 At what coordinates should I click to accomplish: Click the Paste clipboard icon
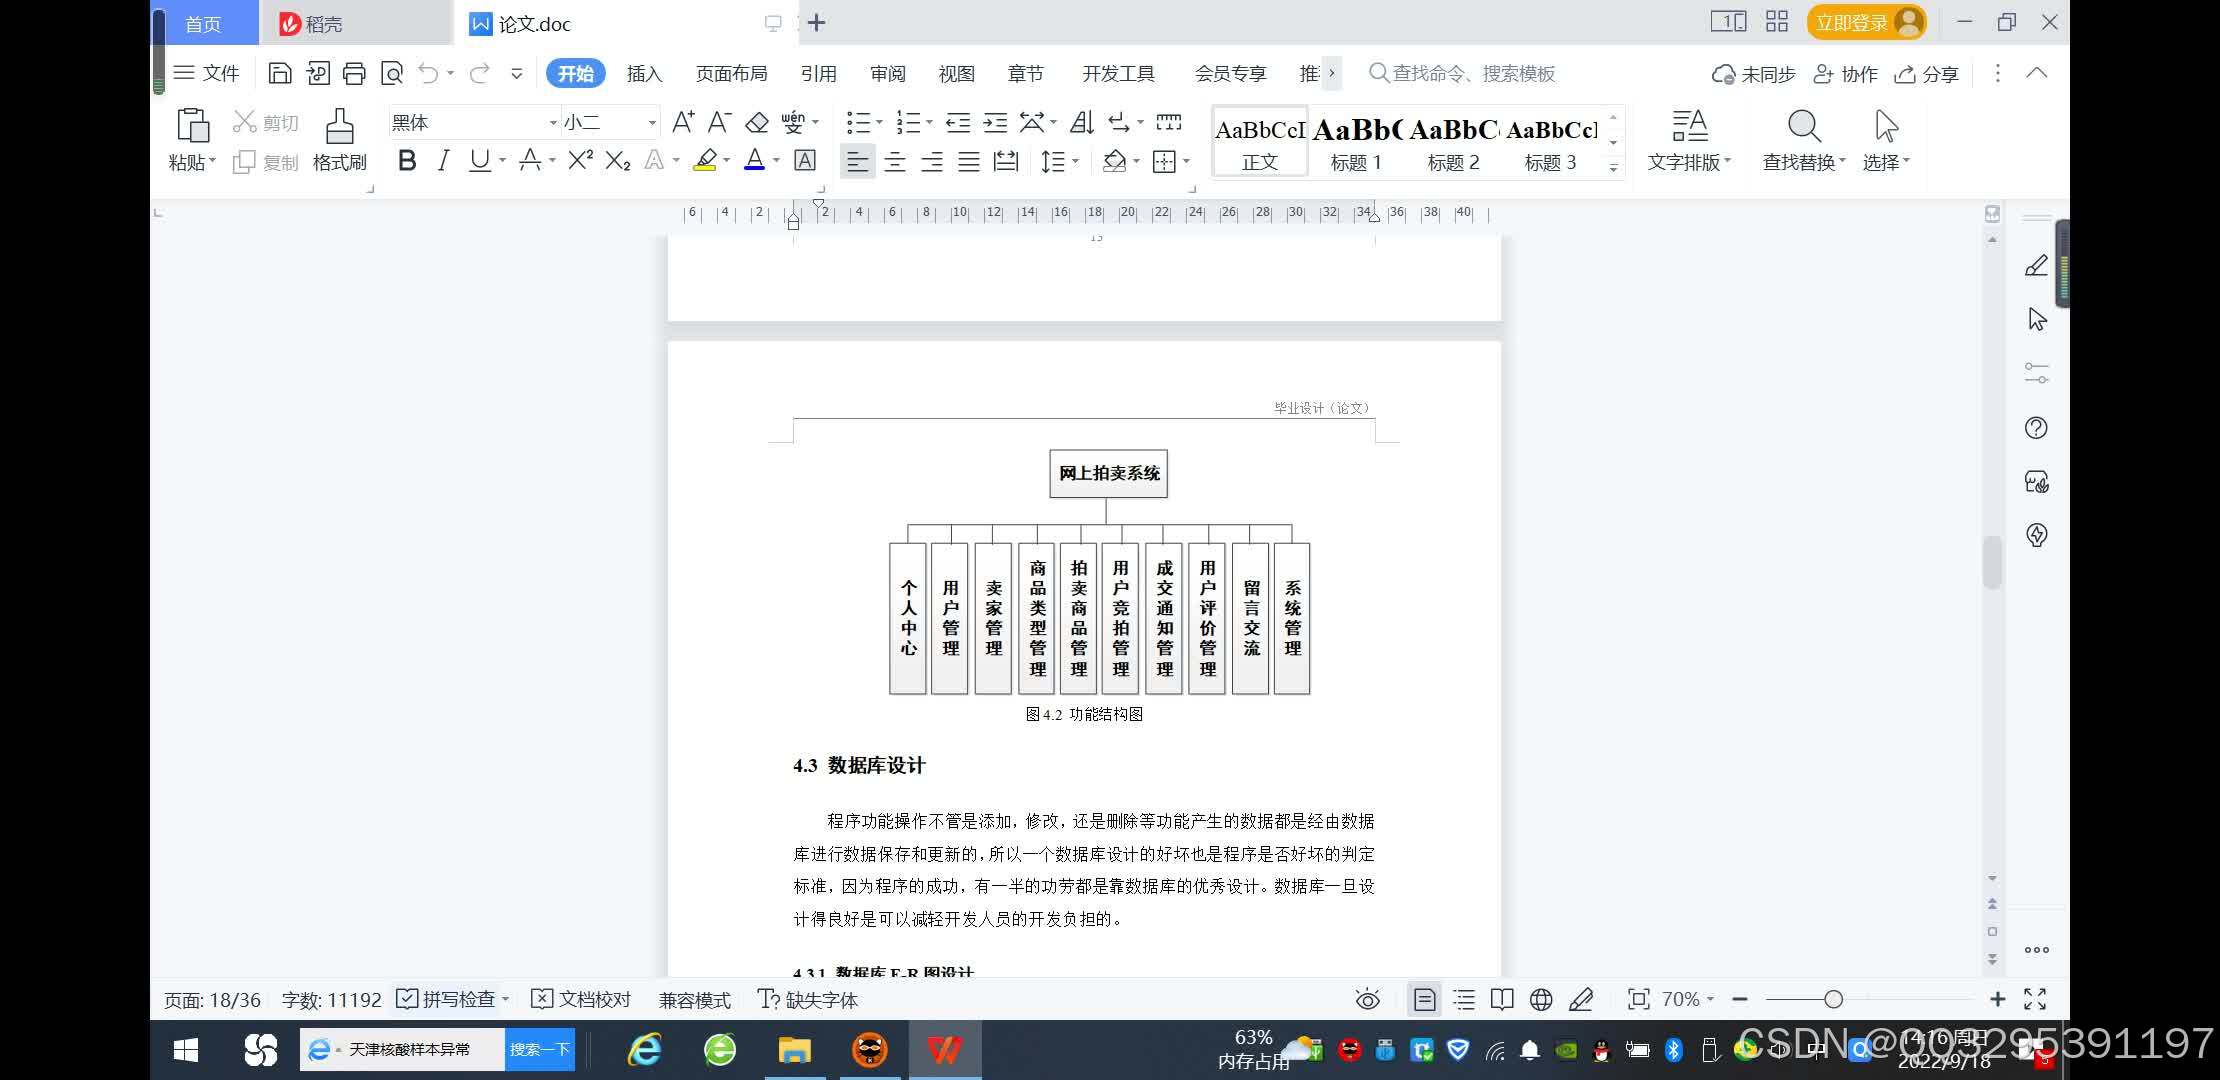point(192,126)
